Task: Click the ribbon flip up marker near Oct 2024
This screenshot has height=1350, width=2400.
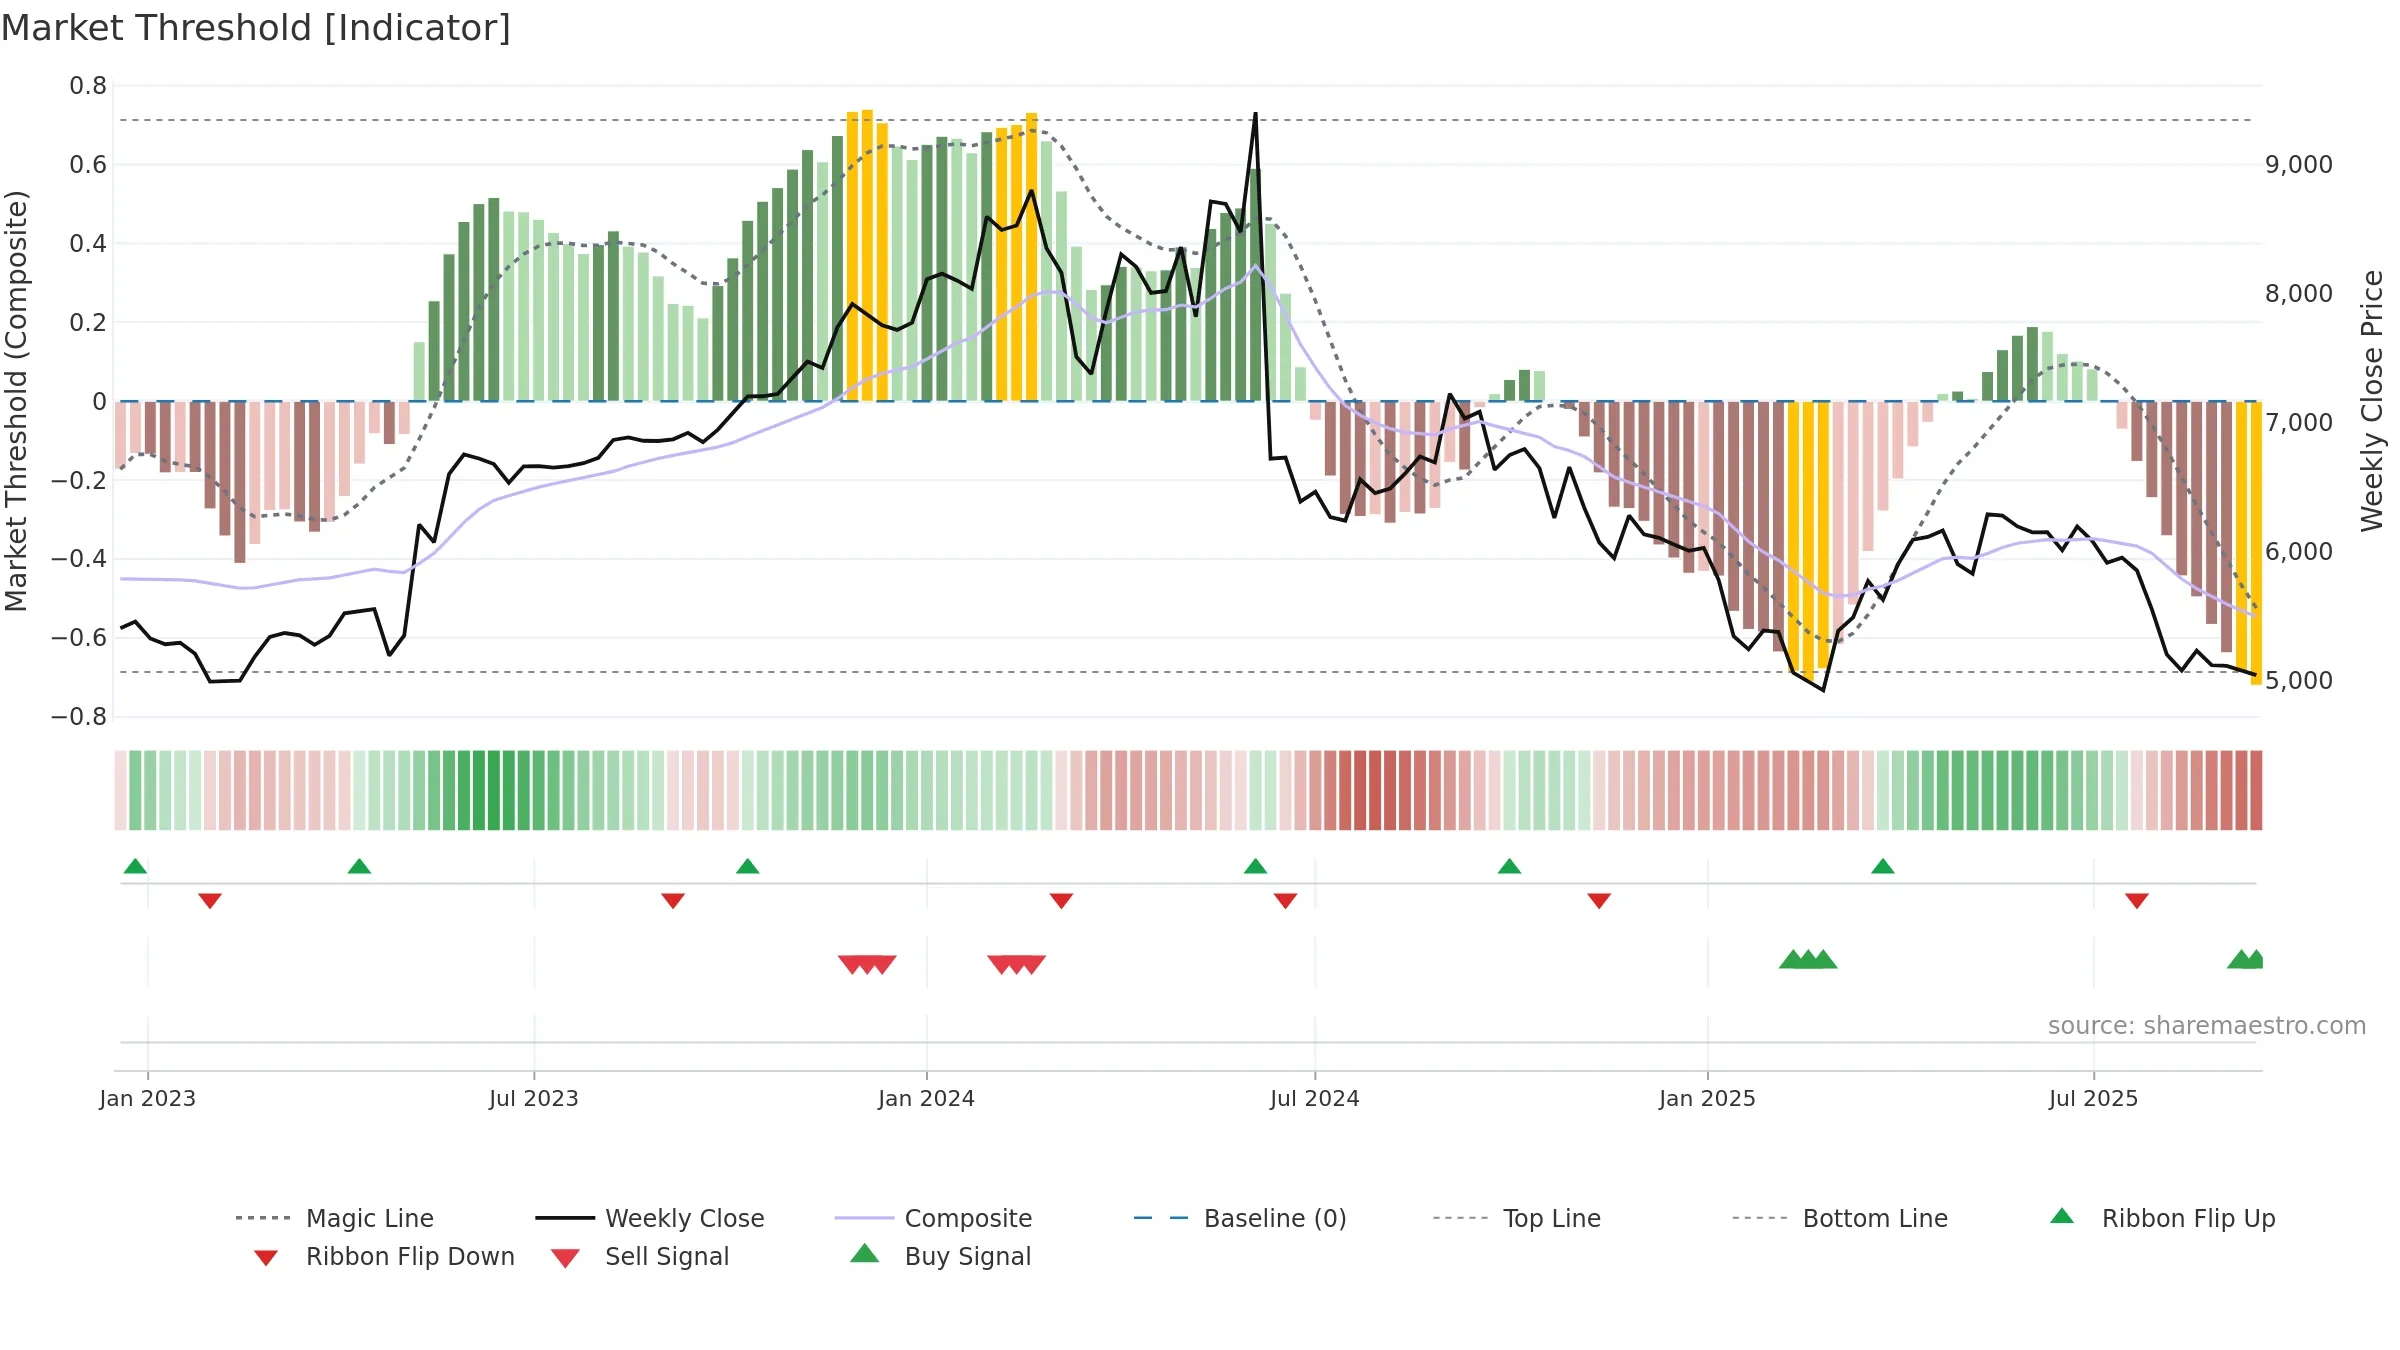Action: coord(1509,866)
